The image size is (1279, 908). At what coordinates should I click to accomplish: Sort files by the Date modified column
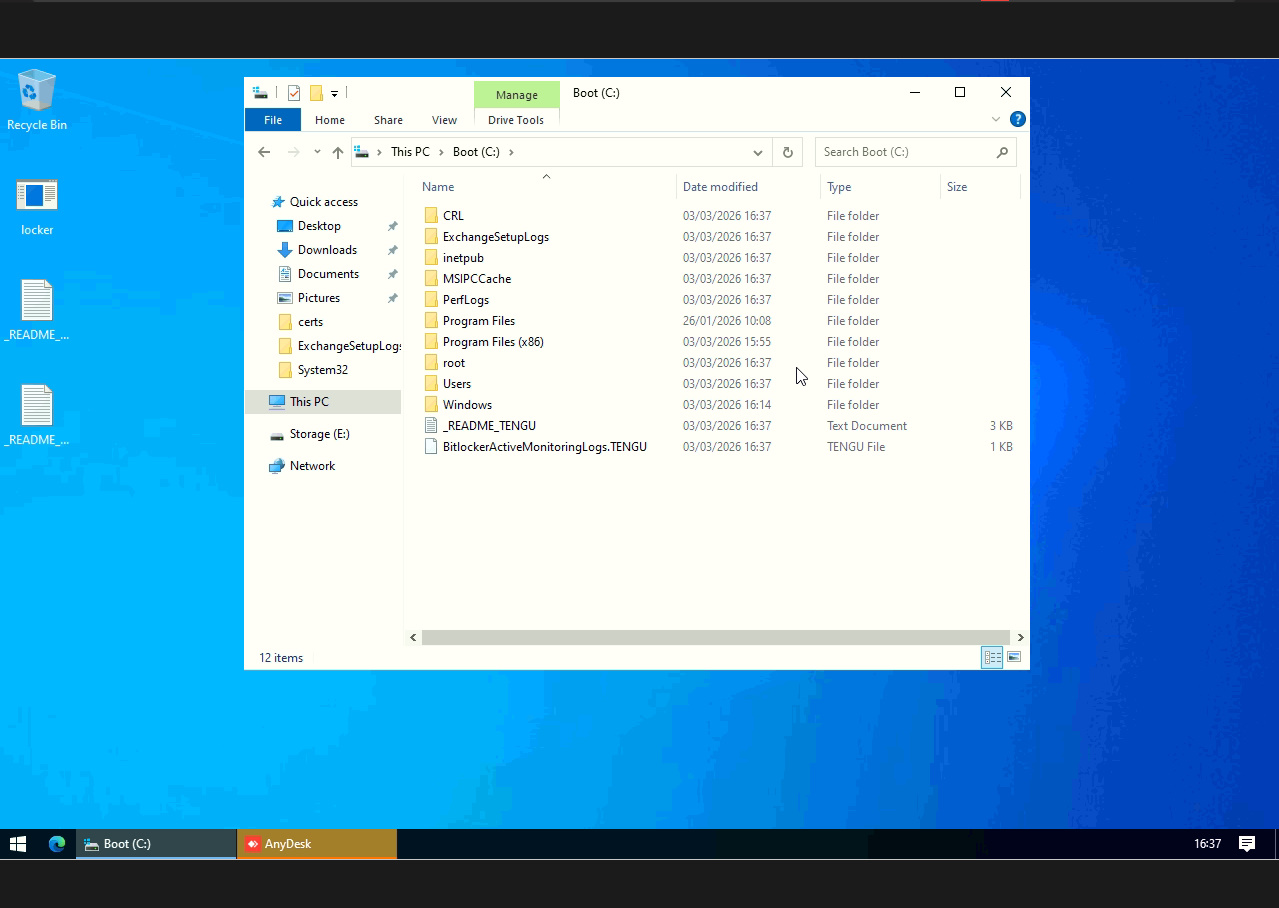[x=720, y=187]
